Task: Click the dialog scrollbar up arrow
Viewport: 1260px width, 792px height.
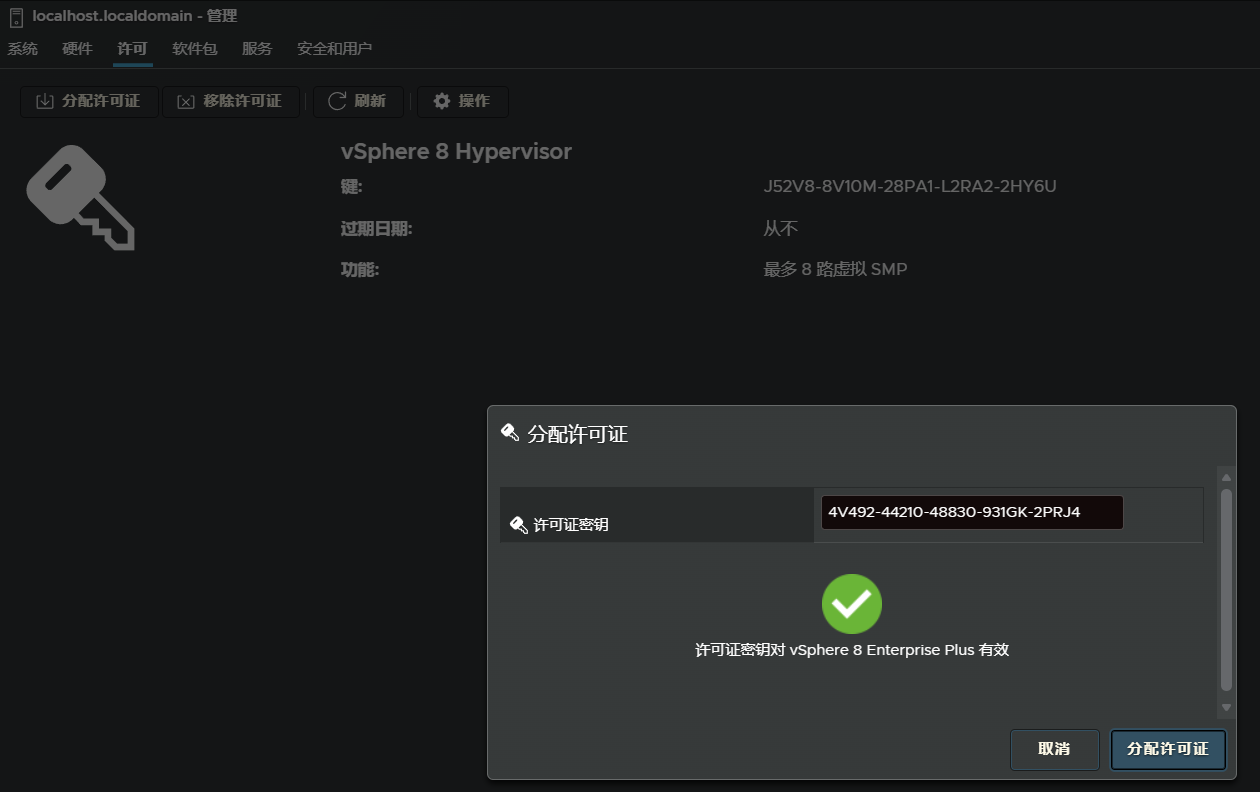Action: click(1226, 477)
